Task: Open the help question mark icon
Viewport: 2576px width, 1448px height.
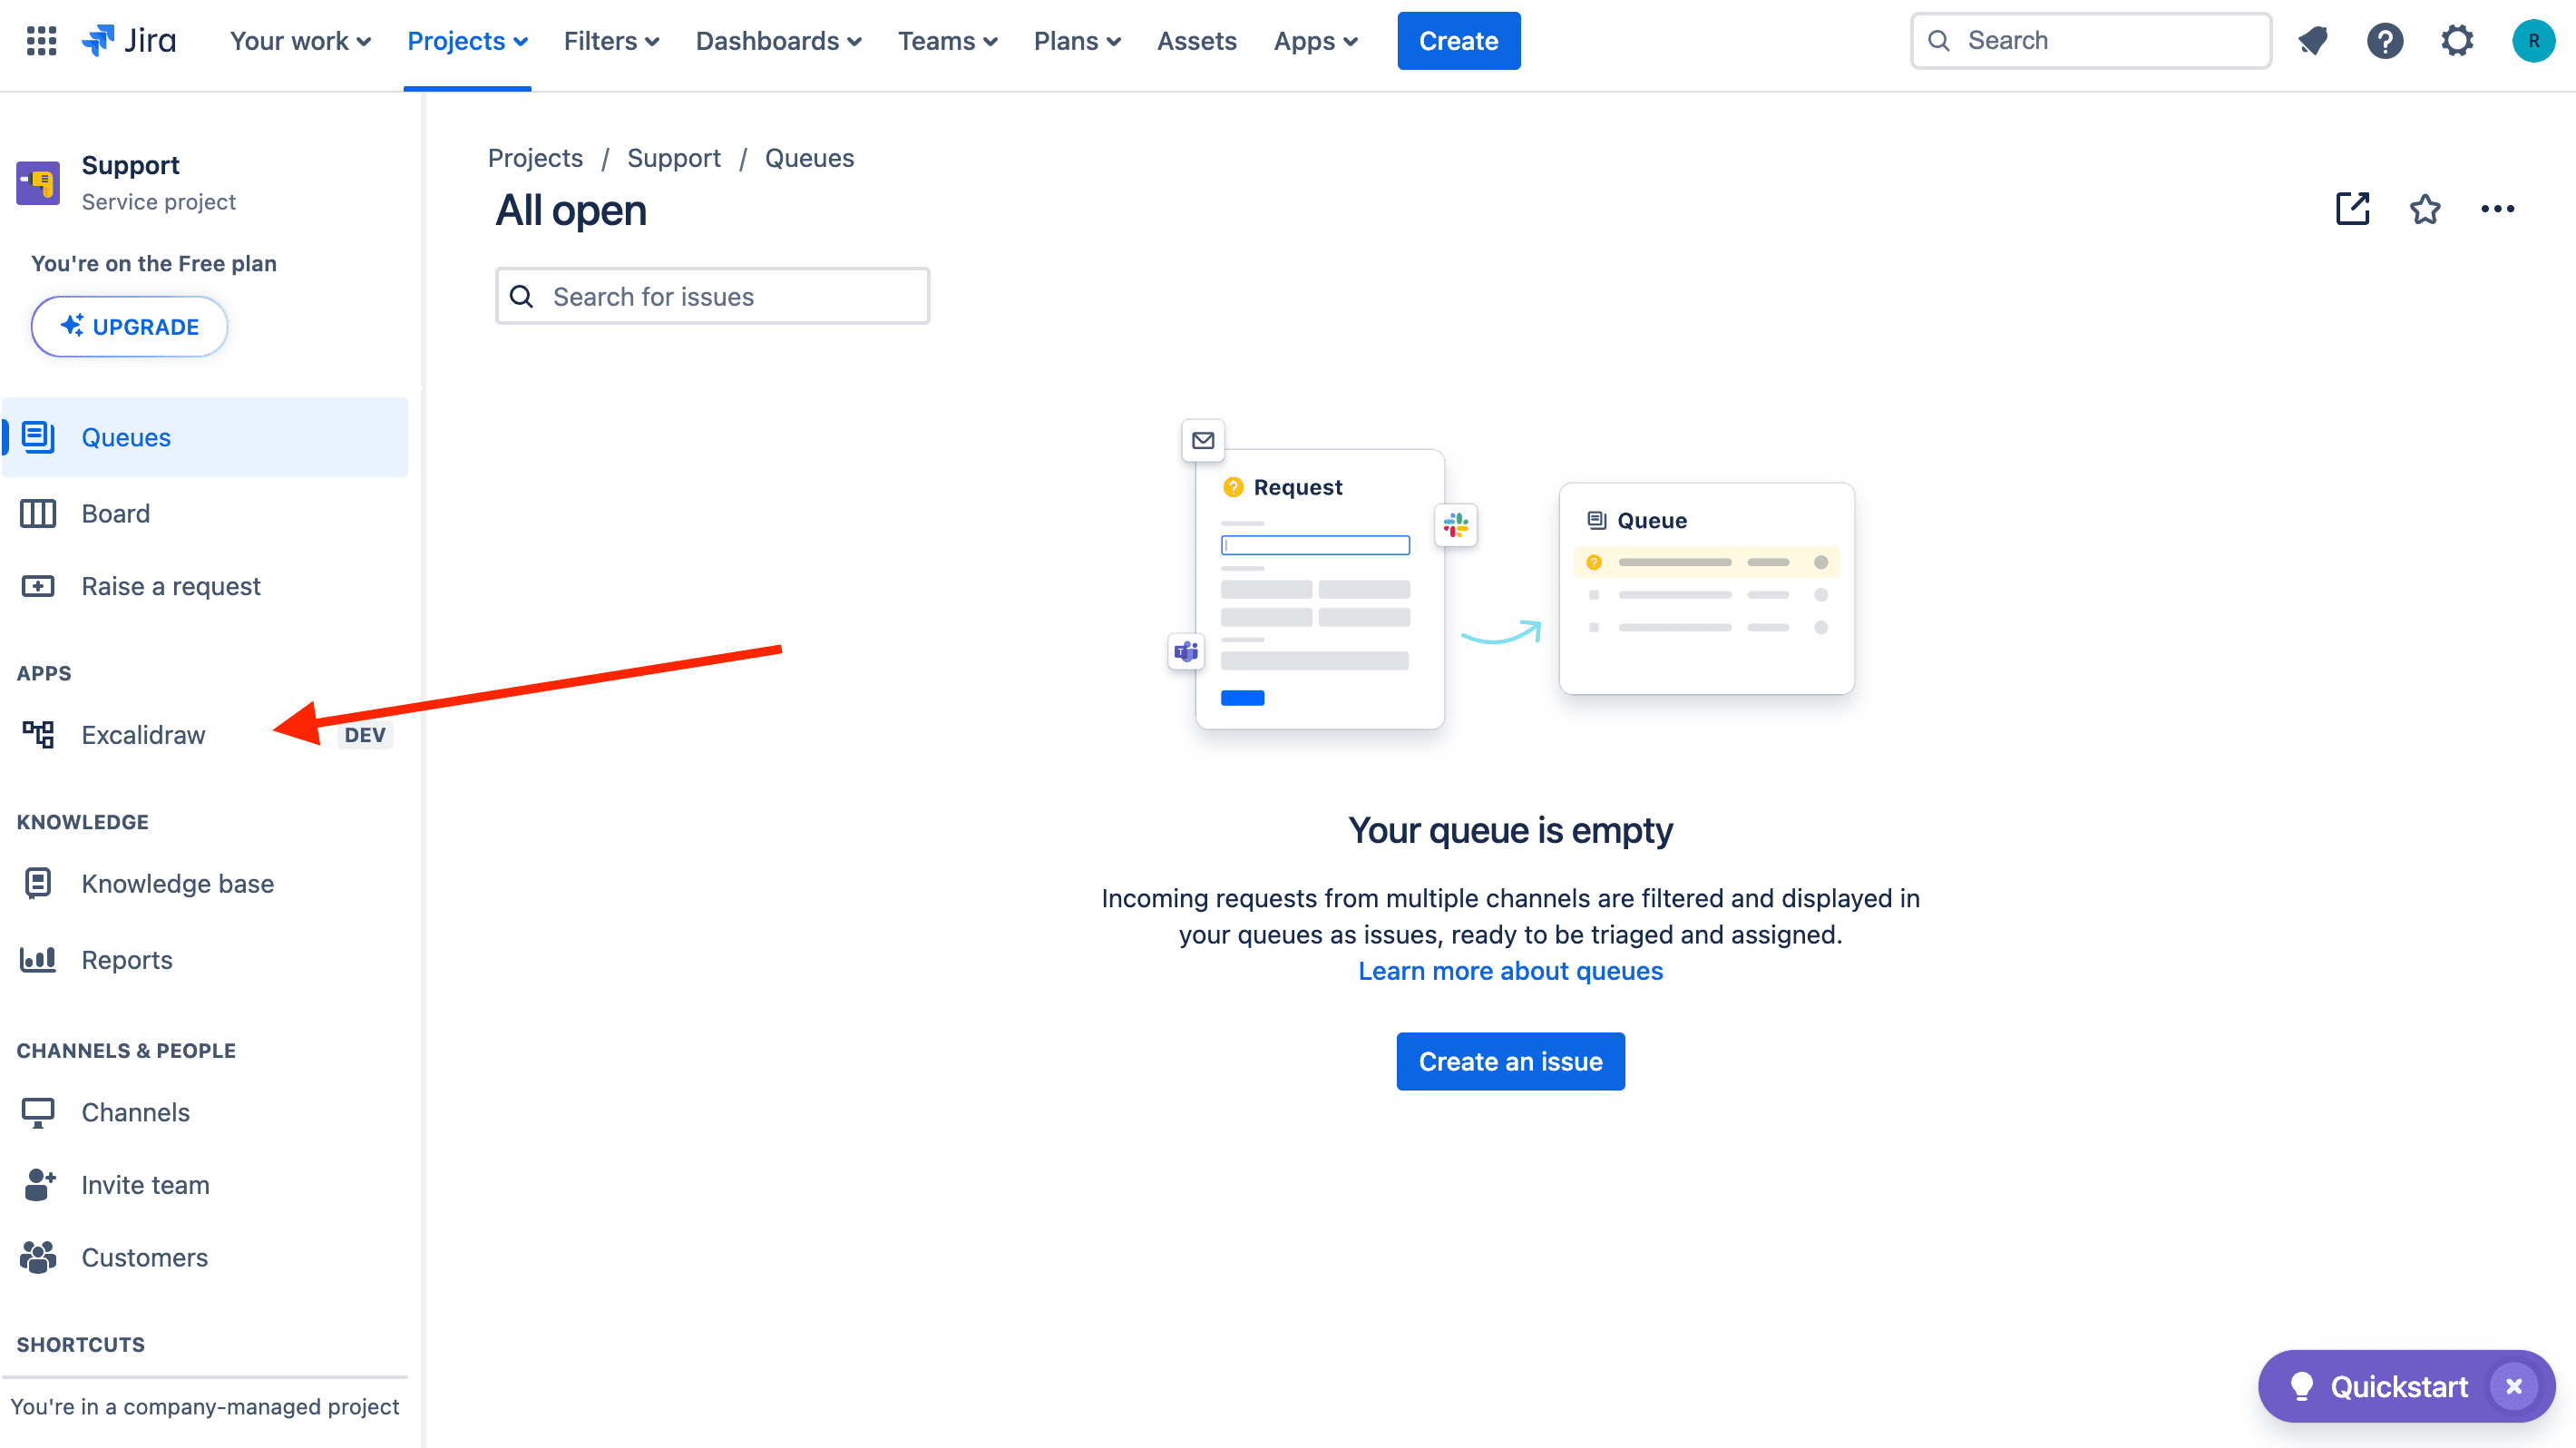Action: pos(2385,41)
